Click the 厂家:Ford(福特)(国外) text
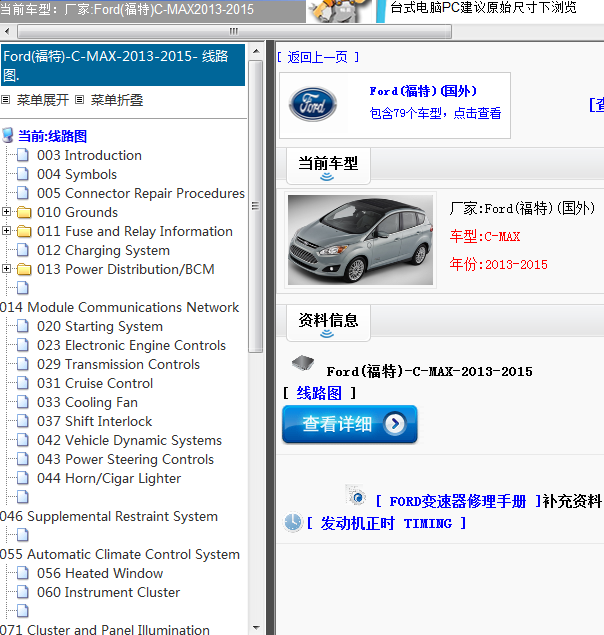The image size is (604, 635). tap(522, 209)
